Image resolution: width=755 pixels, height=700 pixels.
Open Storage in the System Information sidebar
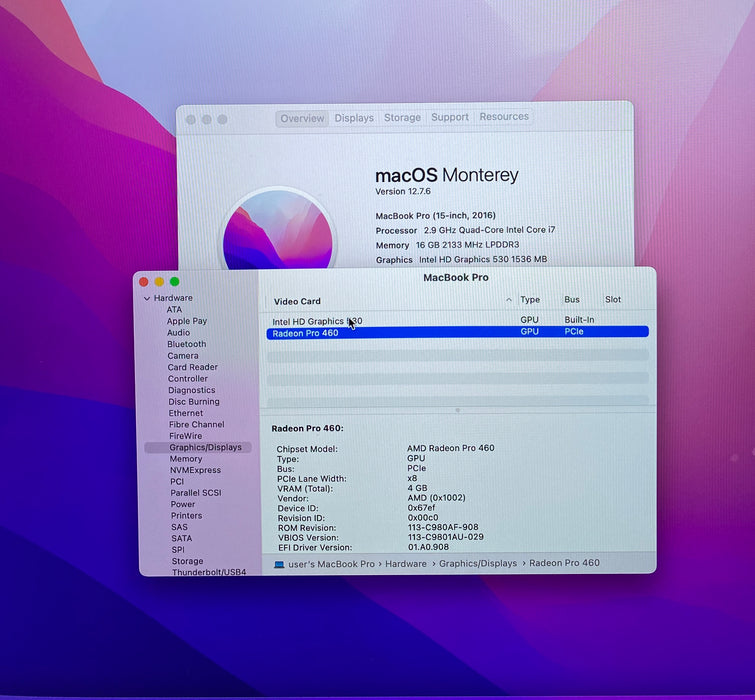[x=187, y=561]
